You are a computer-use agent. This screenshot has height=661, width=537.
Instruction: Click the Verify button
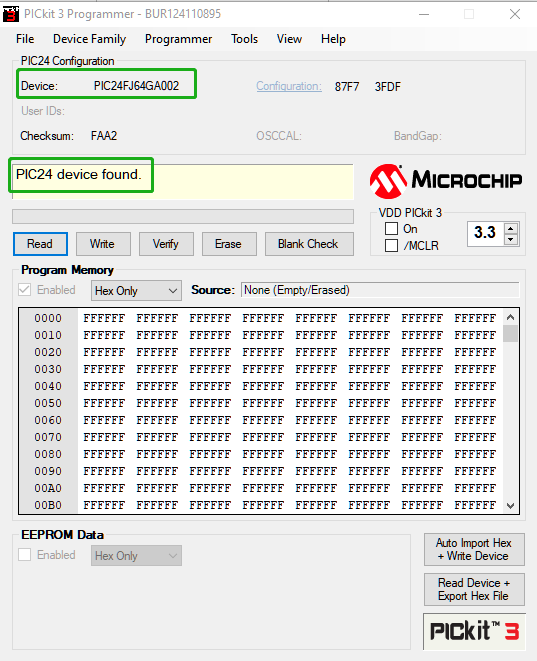(166, 244)
